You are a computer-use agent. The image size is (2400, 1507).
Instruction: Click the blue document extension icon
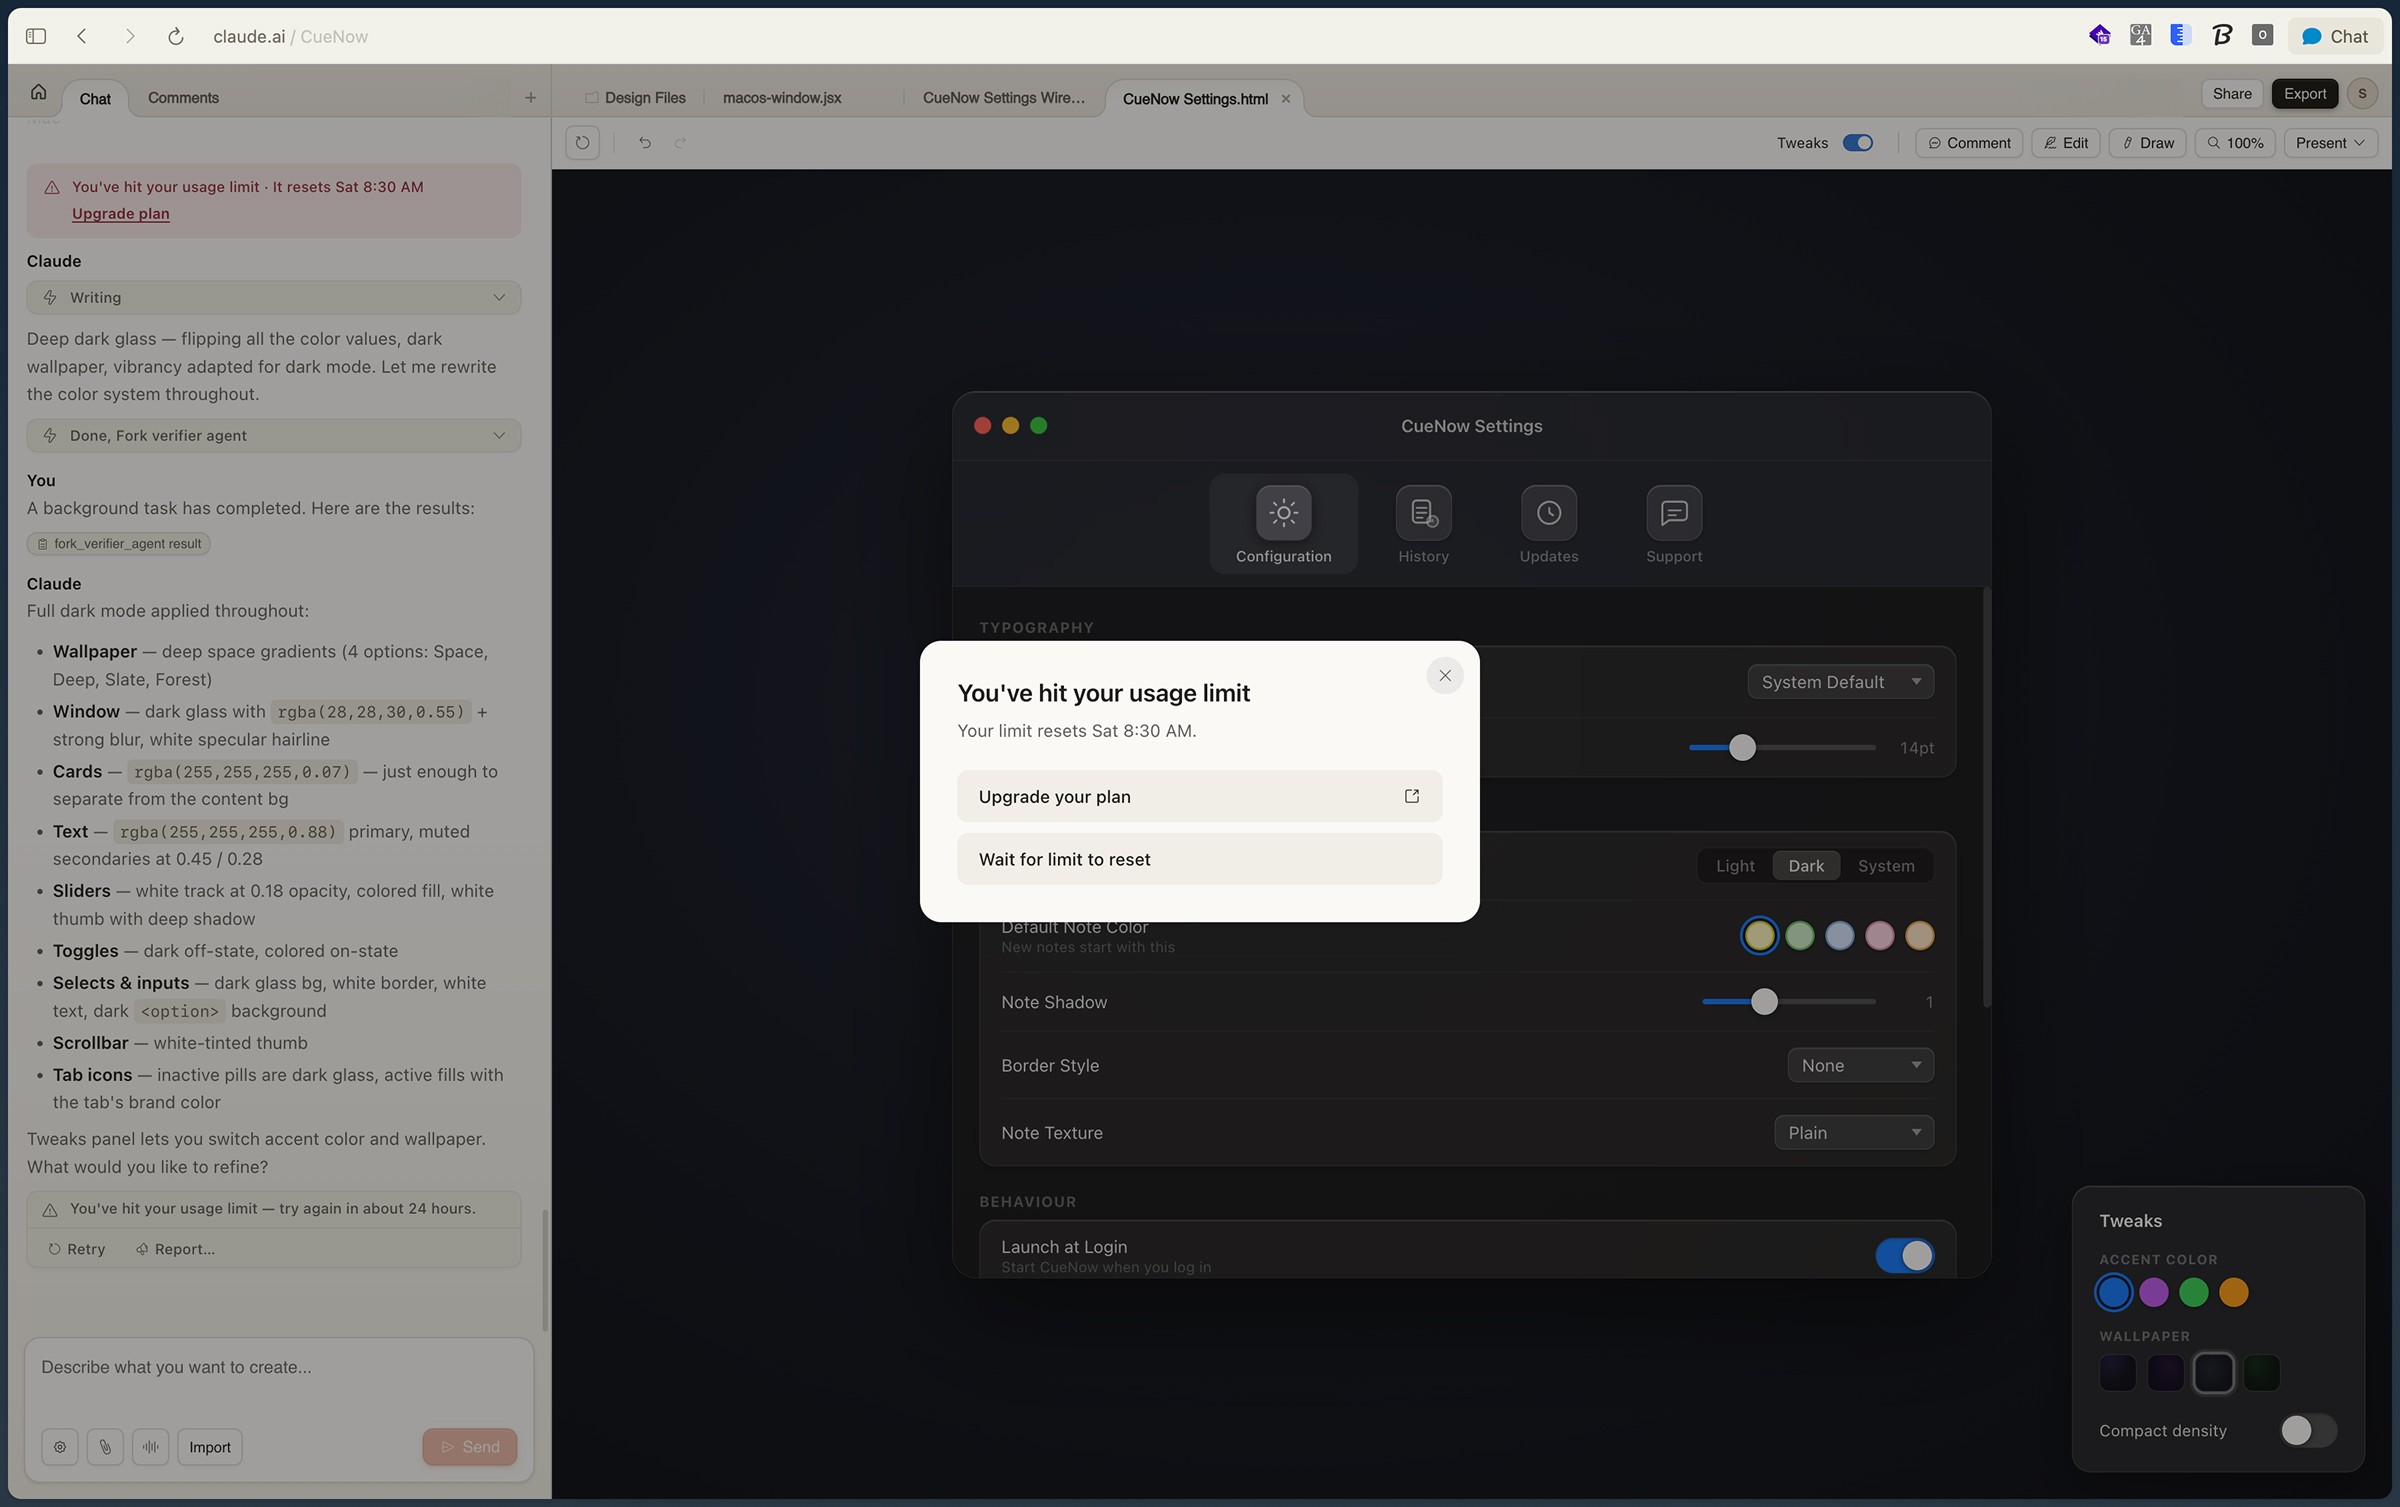click(x=2180, y=36)
